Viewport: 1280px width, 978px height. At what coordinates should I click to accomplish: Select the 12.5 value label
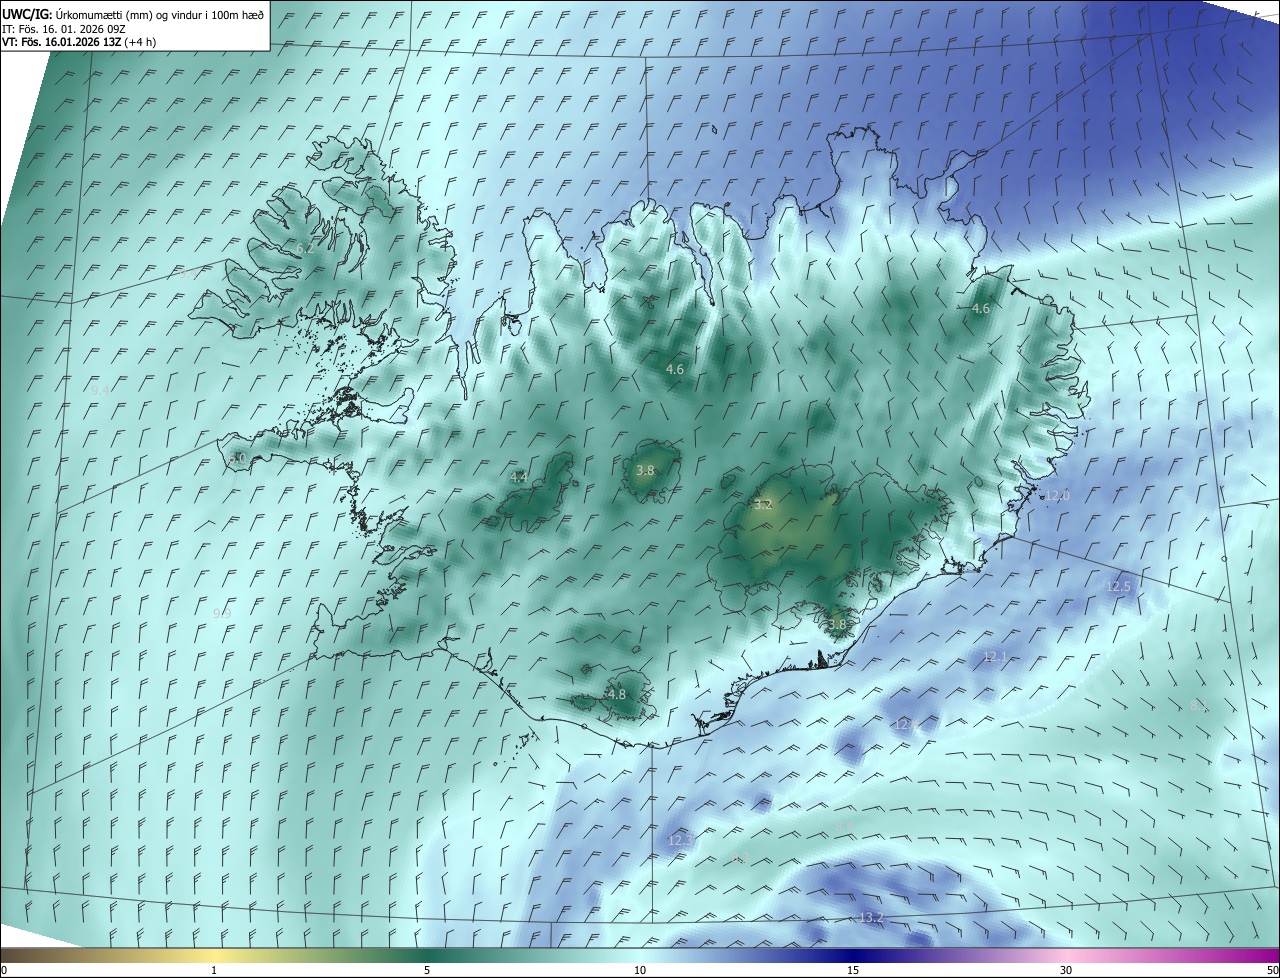[1118, 587]
